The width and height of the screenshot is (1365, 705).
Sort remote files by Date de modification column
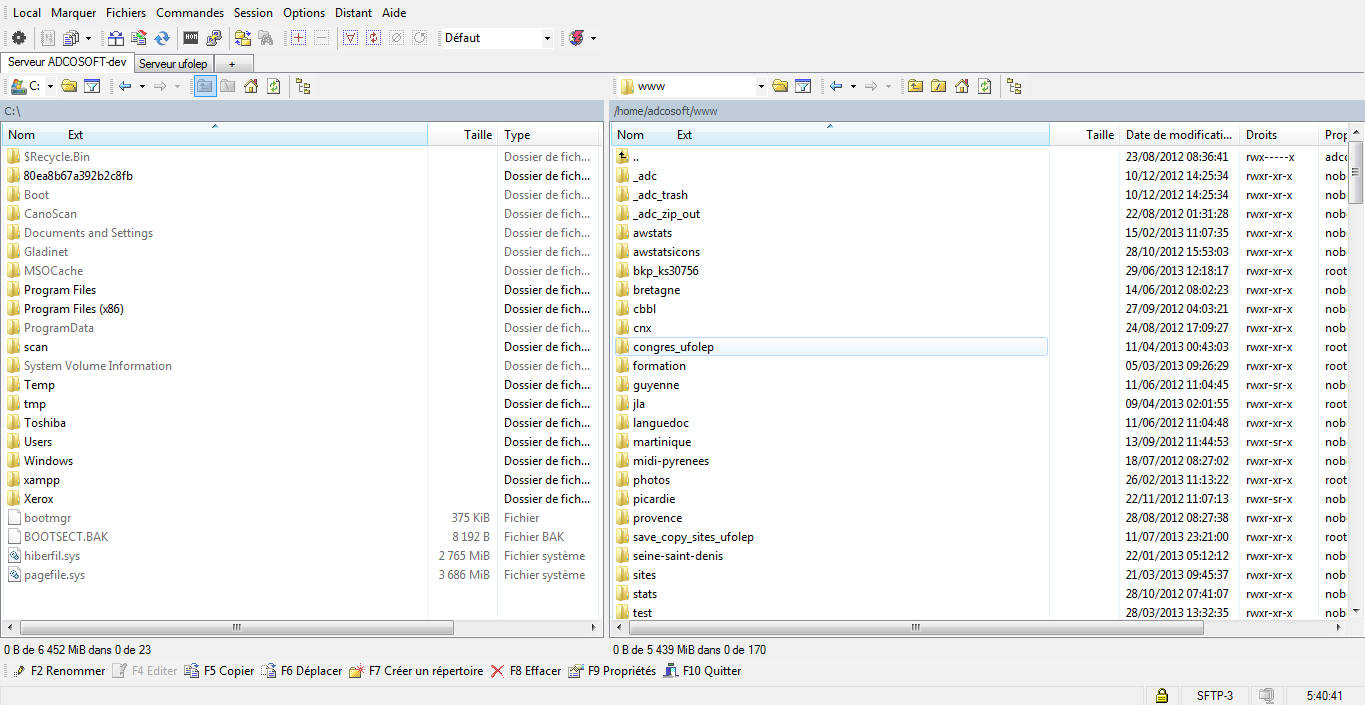[1179, 135]
